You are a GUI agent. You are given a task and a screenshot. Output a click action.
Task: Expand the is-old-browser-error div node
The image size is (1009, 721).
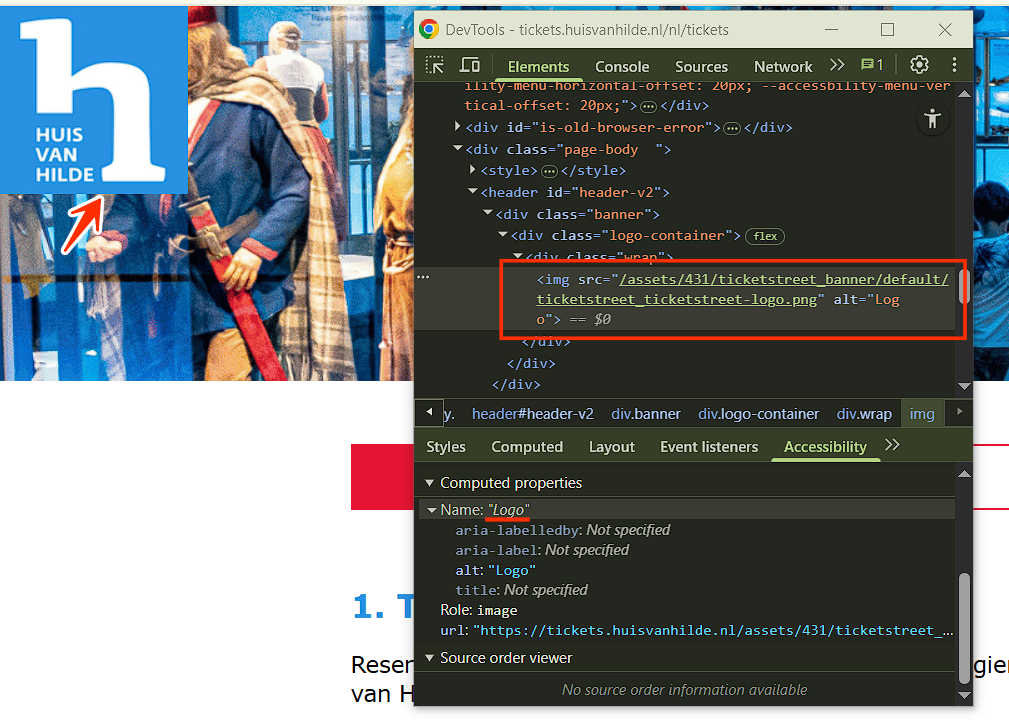point(458,127)
